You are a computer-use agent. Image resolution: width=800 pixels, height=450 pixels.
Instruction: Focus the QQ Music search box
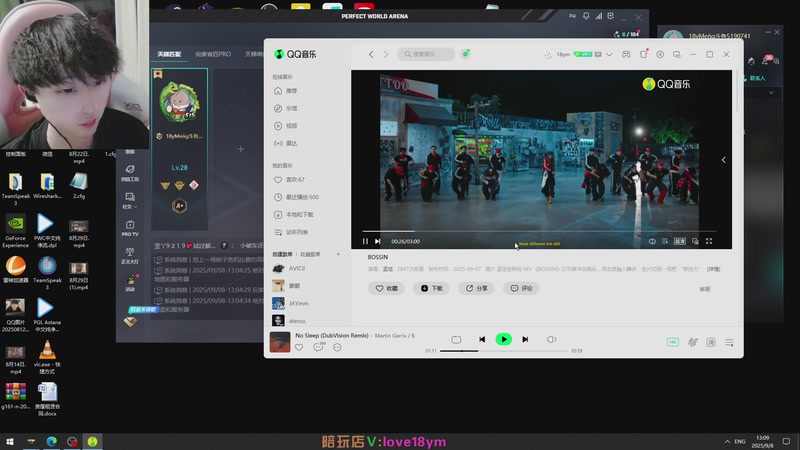point(426,54)
